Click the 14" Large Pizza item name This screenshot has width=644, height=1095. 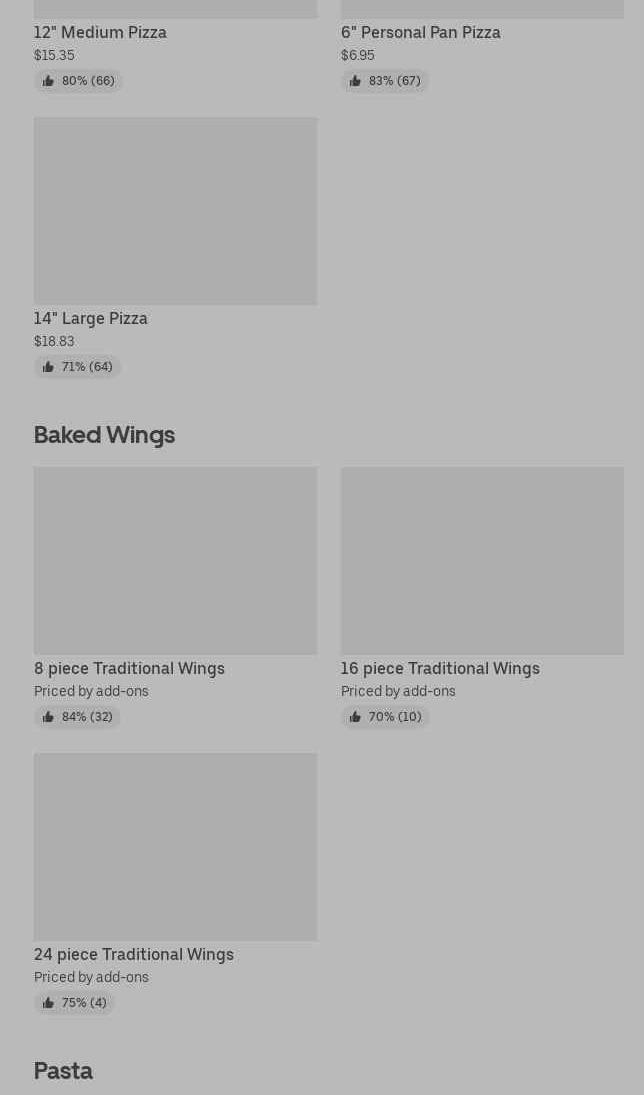click(91, 318)
